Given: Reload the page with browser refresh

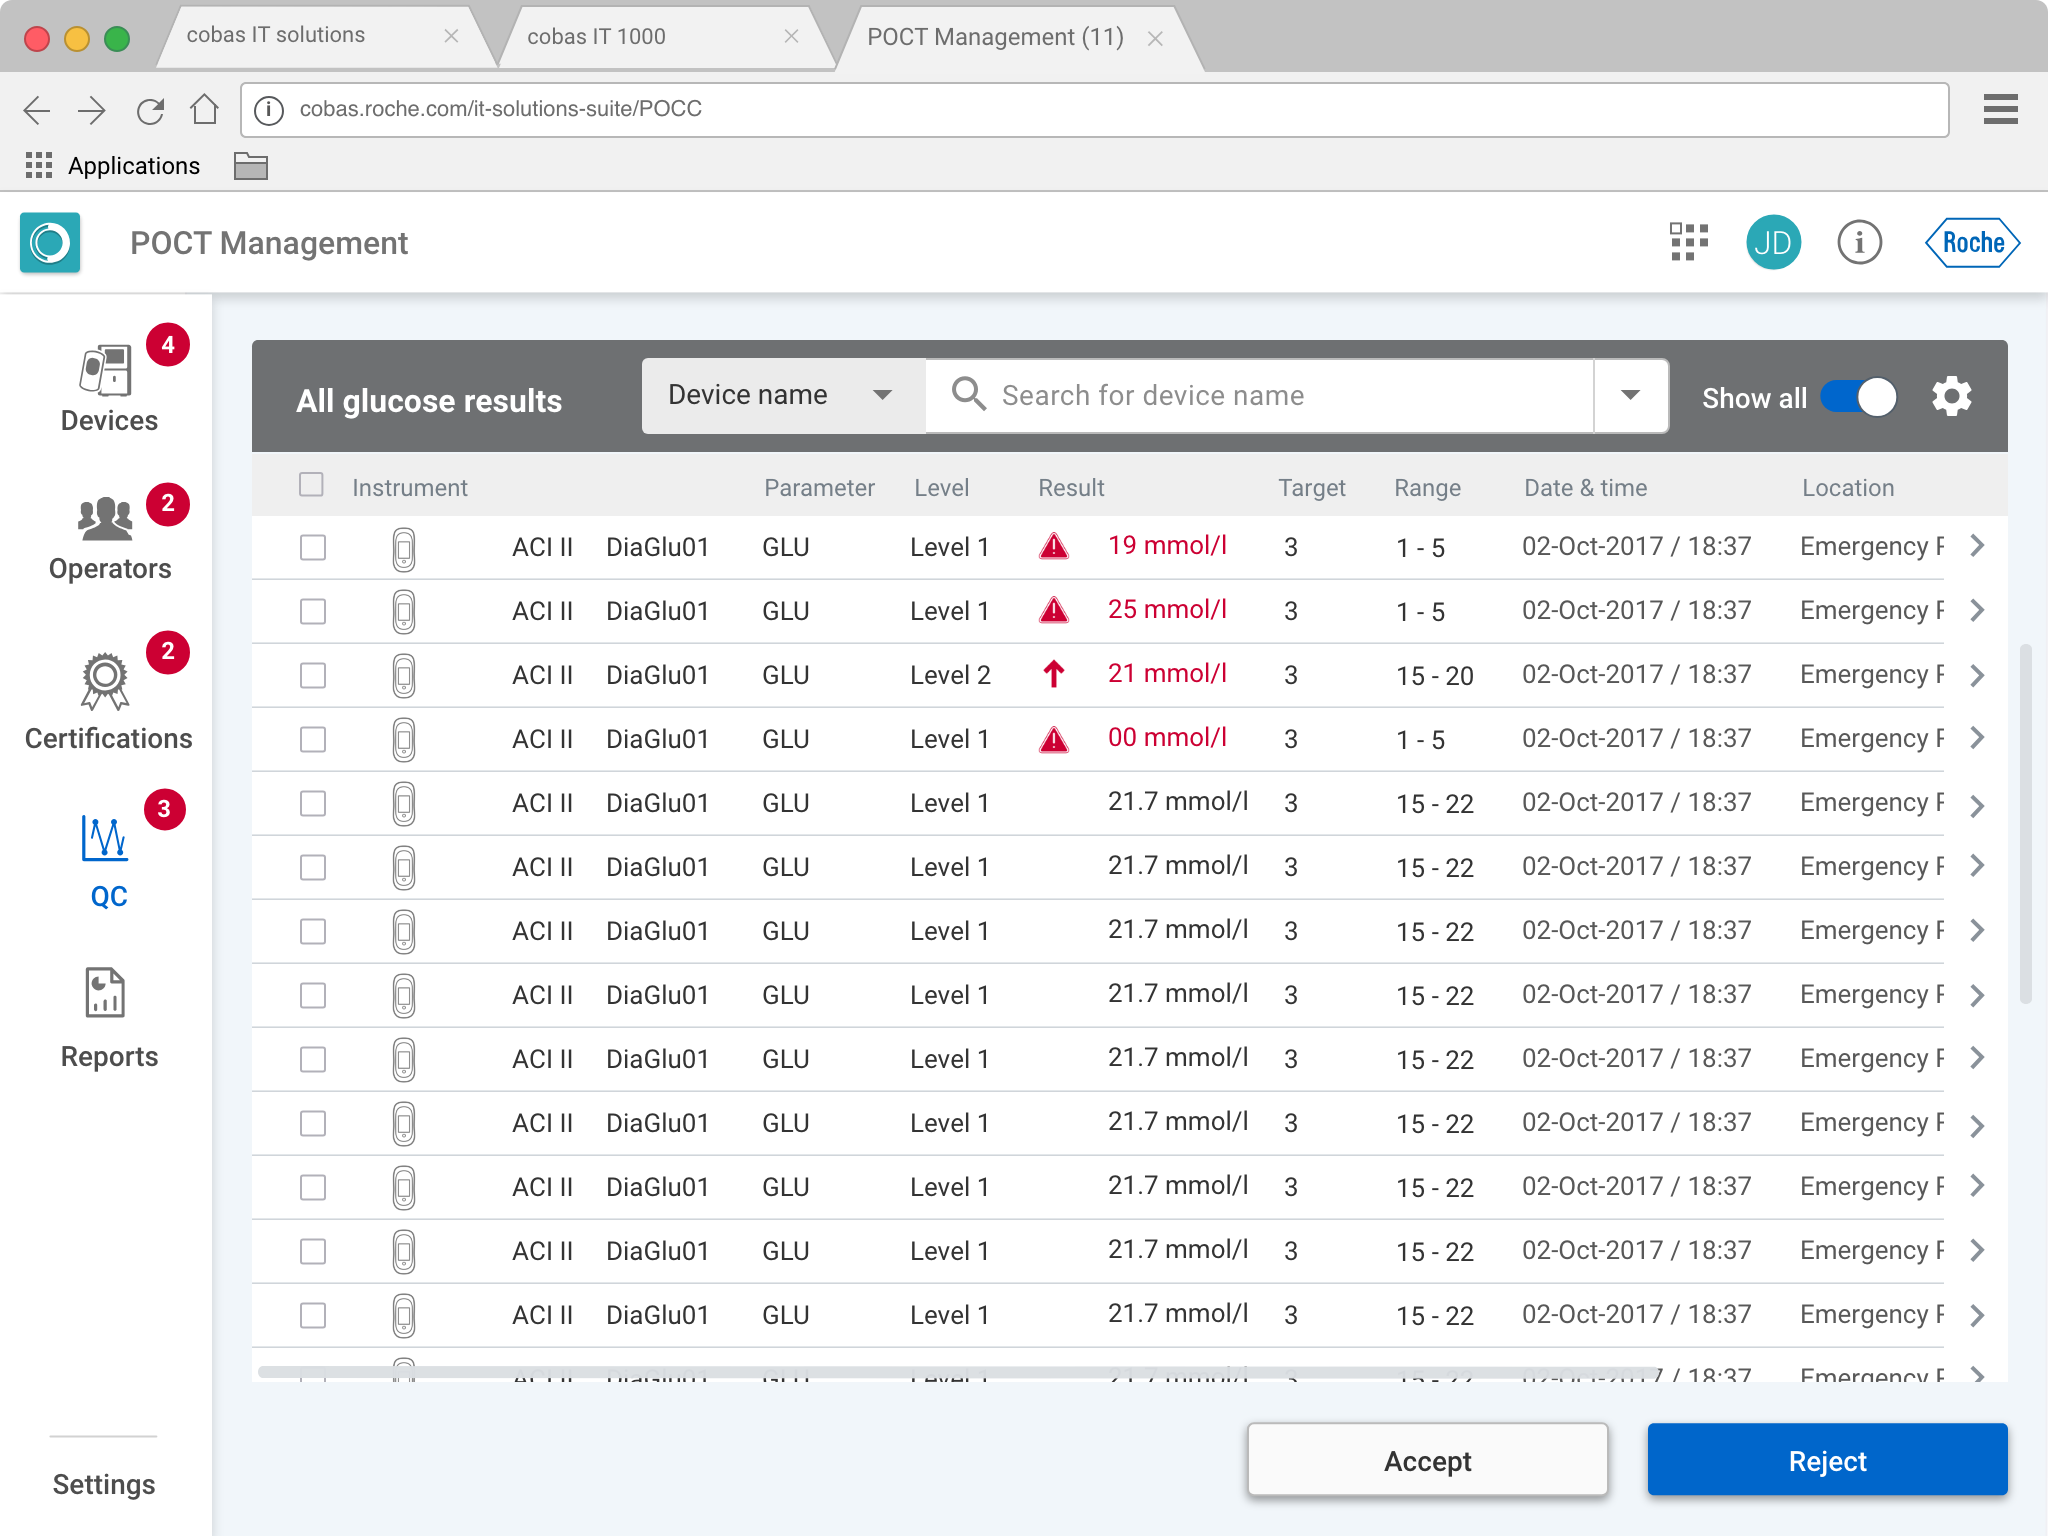Looking at the screenshot, I should (x=150, y=110).
